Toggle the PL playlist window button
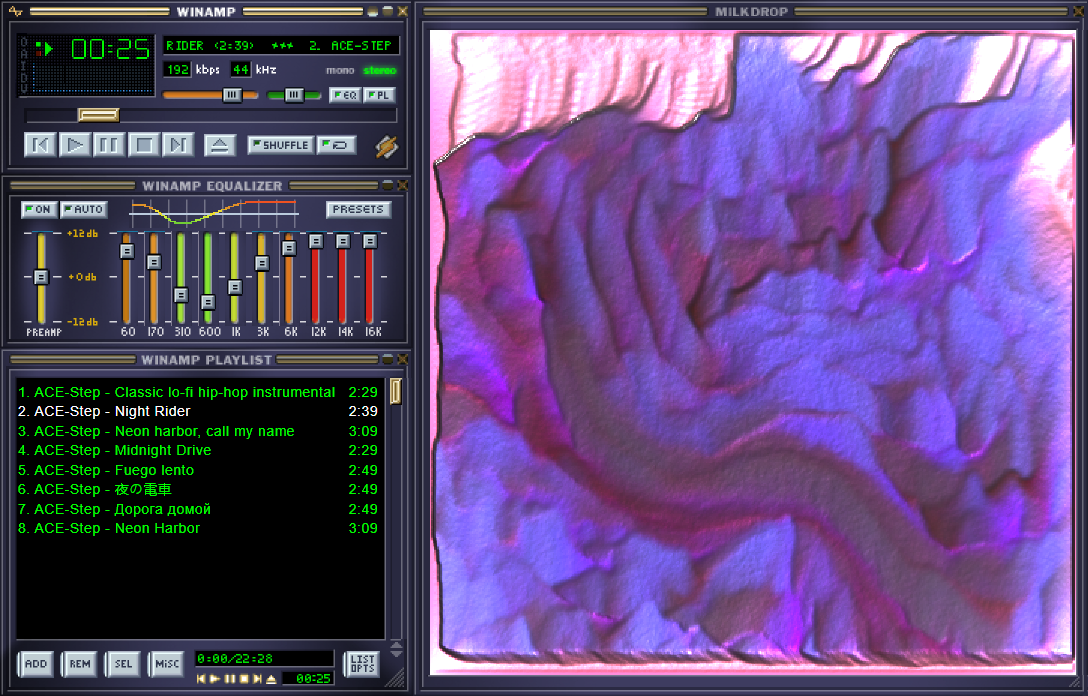 coord(379,95)
